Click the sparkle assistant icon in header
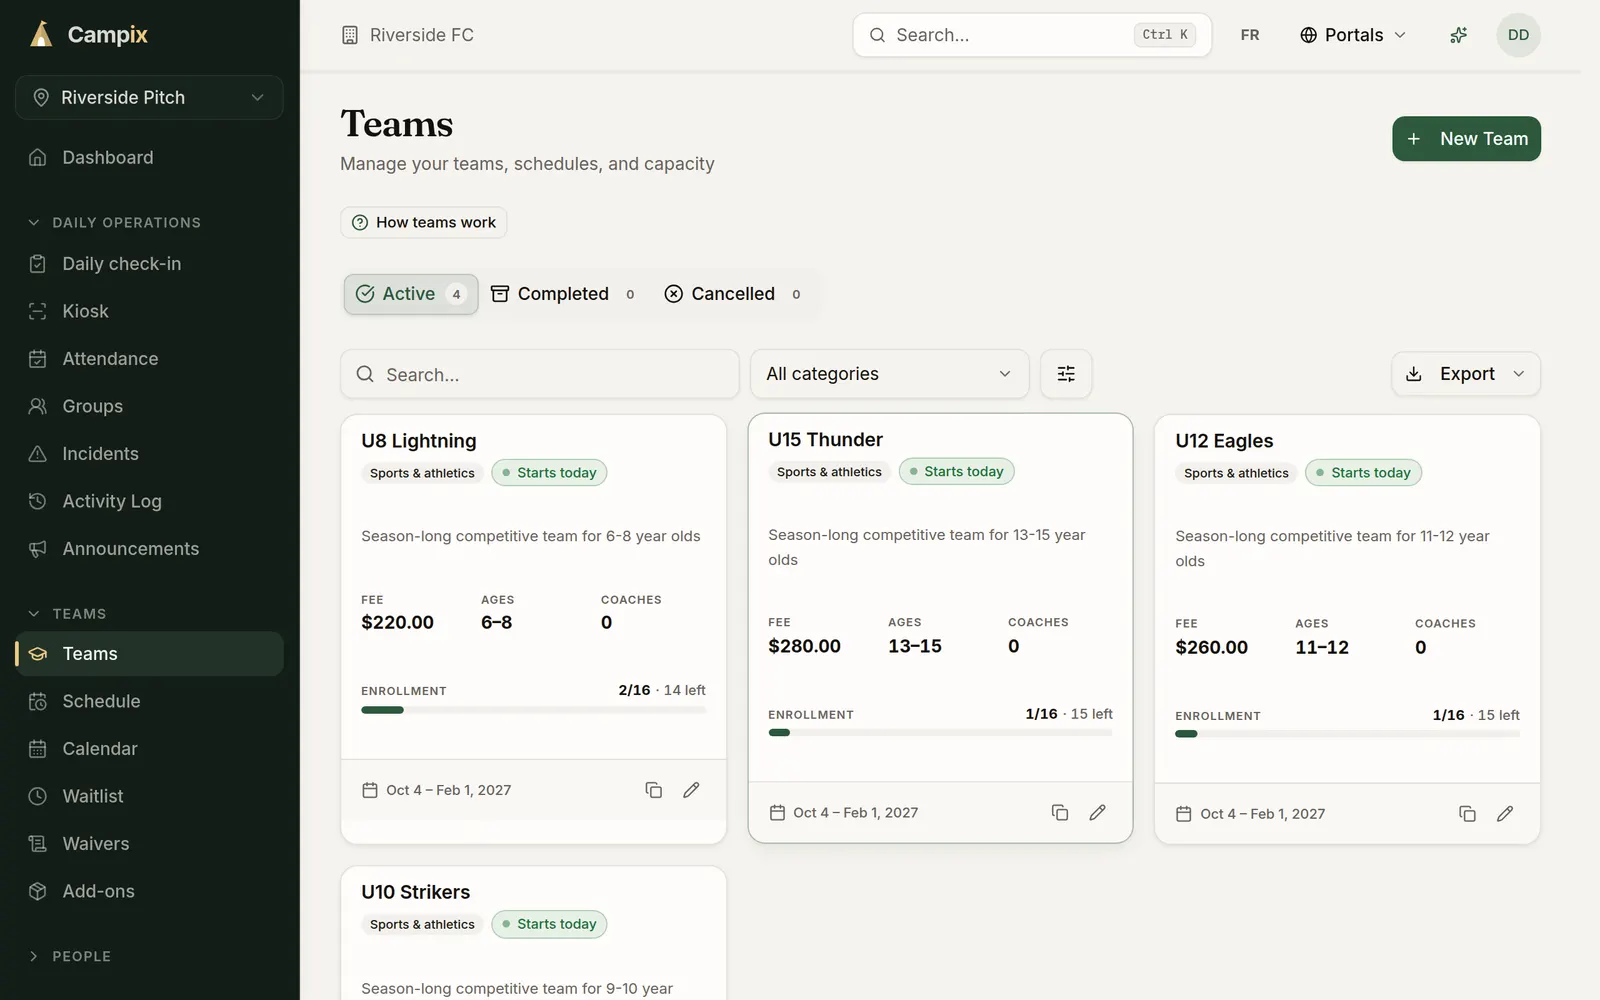The height and width of the screenshot is (1000, 1600). pyautogui.click(x=1459, y=35)
